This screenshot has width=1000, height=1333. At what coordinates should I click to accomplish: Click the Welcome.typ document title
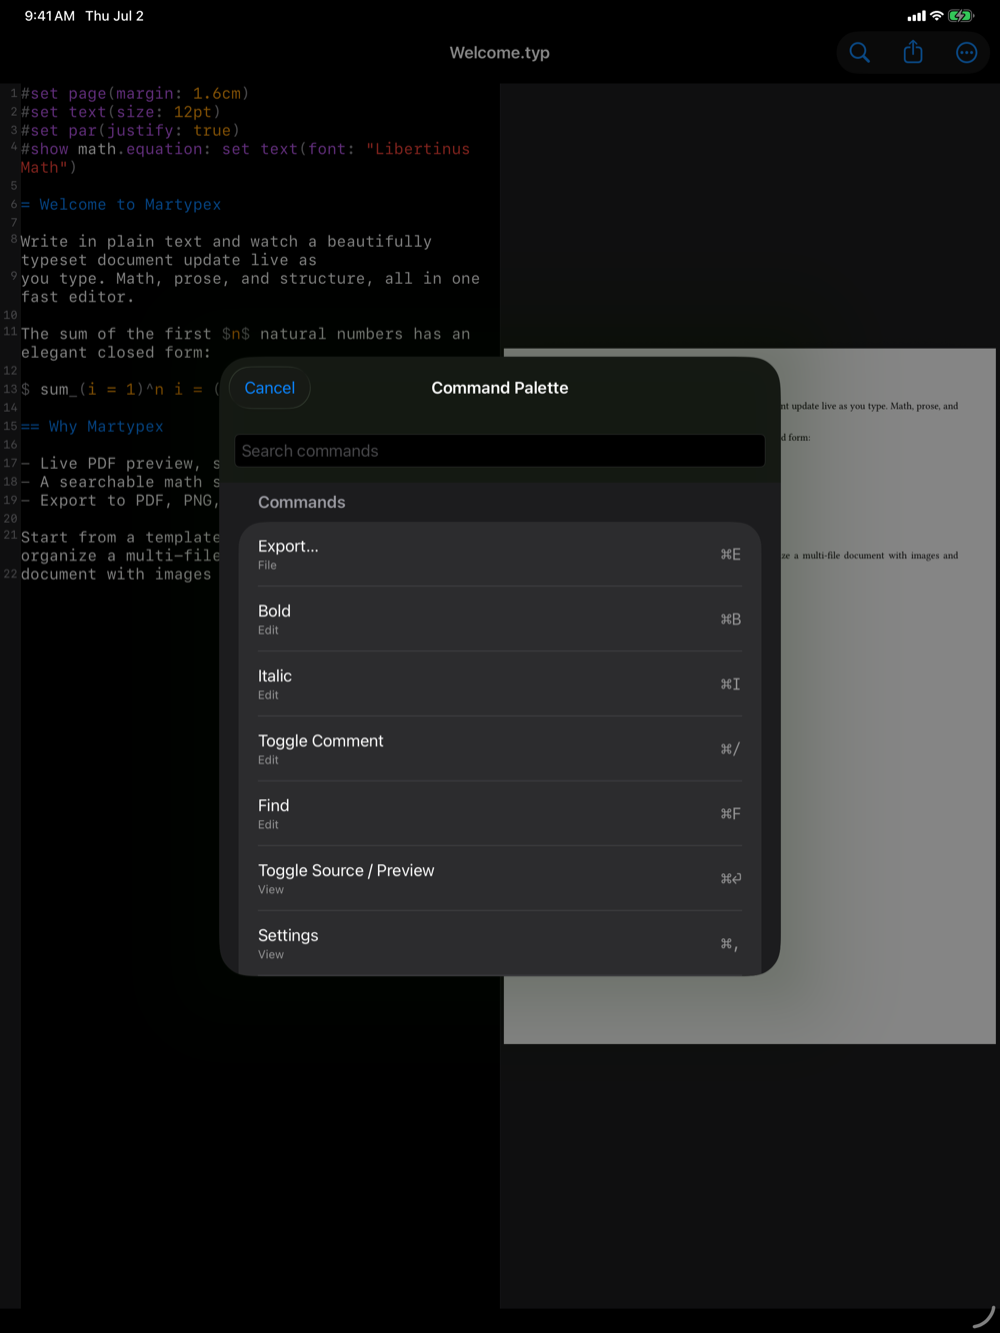click(x=500, y=53)
